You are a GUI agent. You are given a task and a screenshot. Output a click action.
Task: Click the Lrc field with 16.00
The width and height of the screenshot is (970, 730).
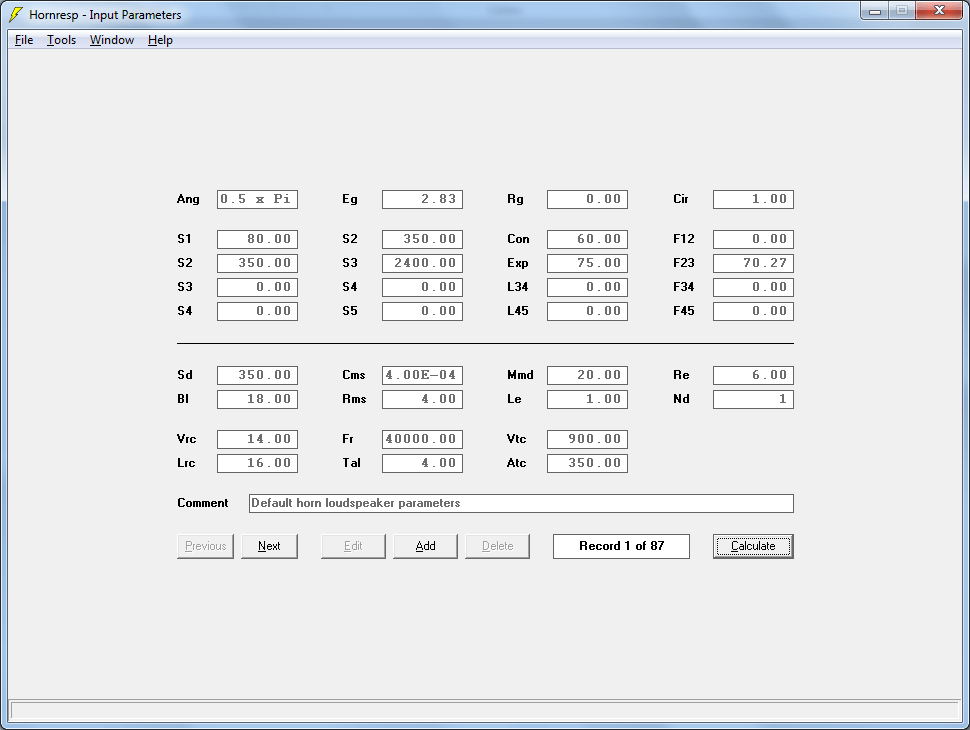tap(257, 463)
